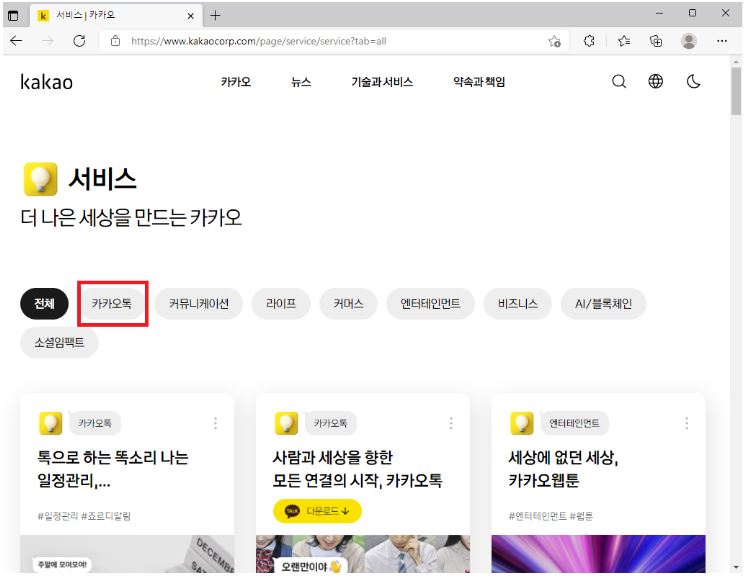749x579 pixels.
Task: Open the 뉴스 navigation menu
Action: pos(301,82)
